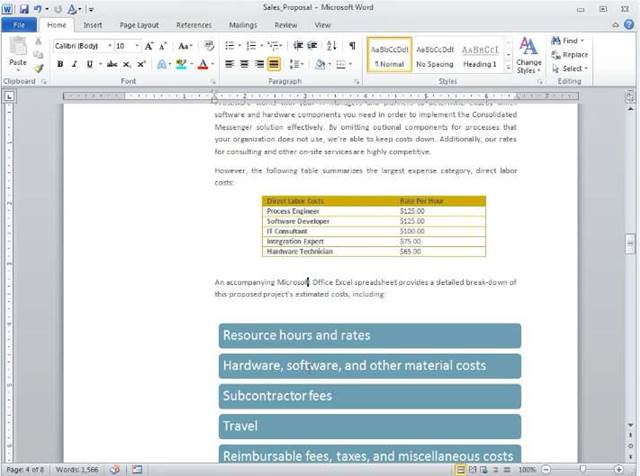Grow font size with the large A icon
This screenshot has height=476, width=640.
pyautogui.click(x=149, y=46)
